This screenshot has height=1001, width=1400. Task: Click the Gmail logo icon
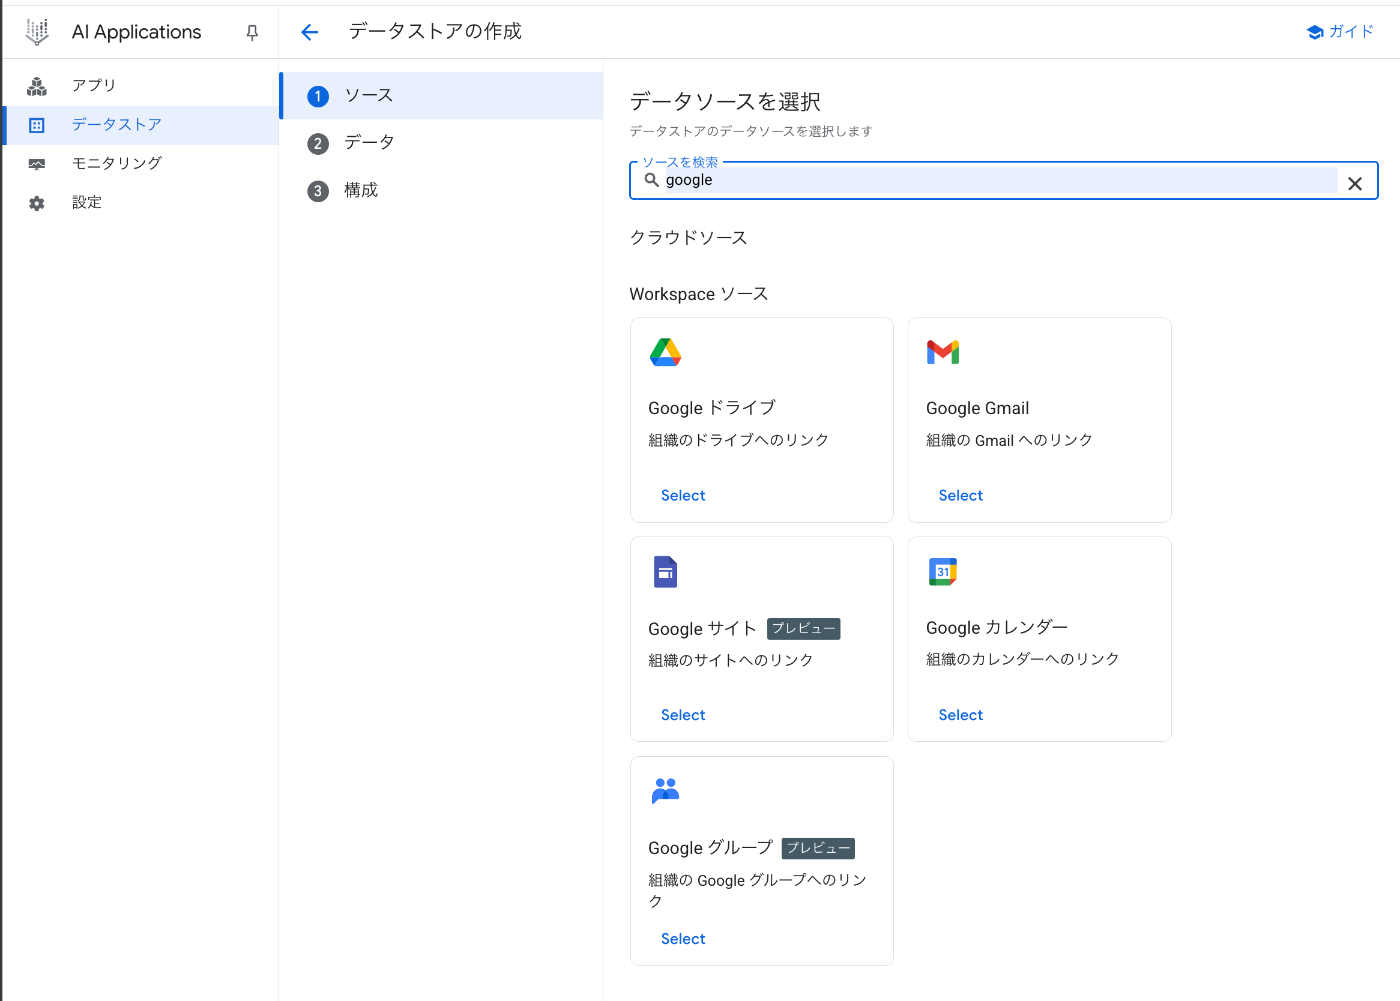(943, 352)
